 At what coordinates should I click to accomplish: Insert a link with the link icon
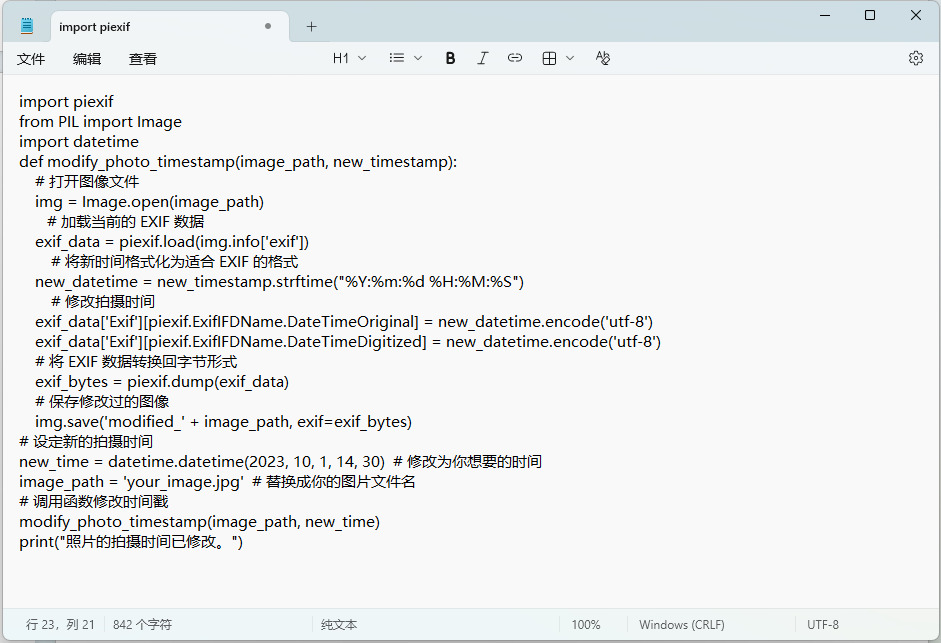(515, 58)
